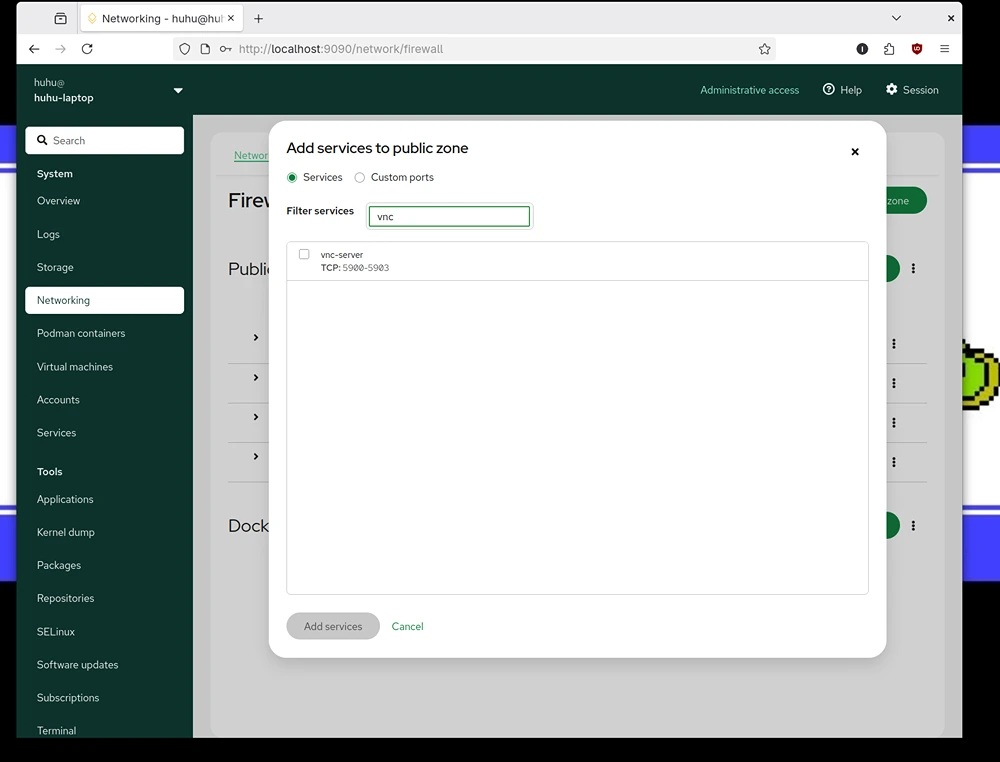Check the vnc-server service checkbox
The width and height of the screenshot is (1000, 762).
pos(304,254)
